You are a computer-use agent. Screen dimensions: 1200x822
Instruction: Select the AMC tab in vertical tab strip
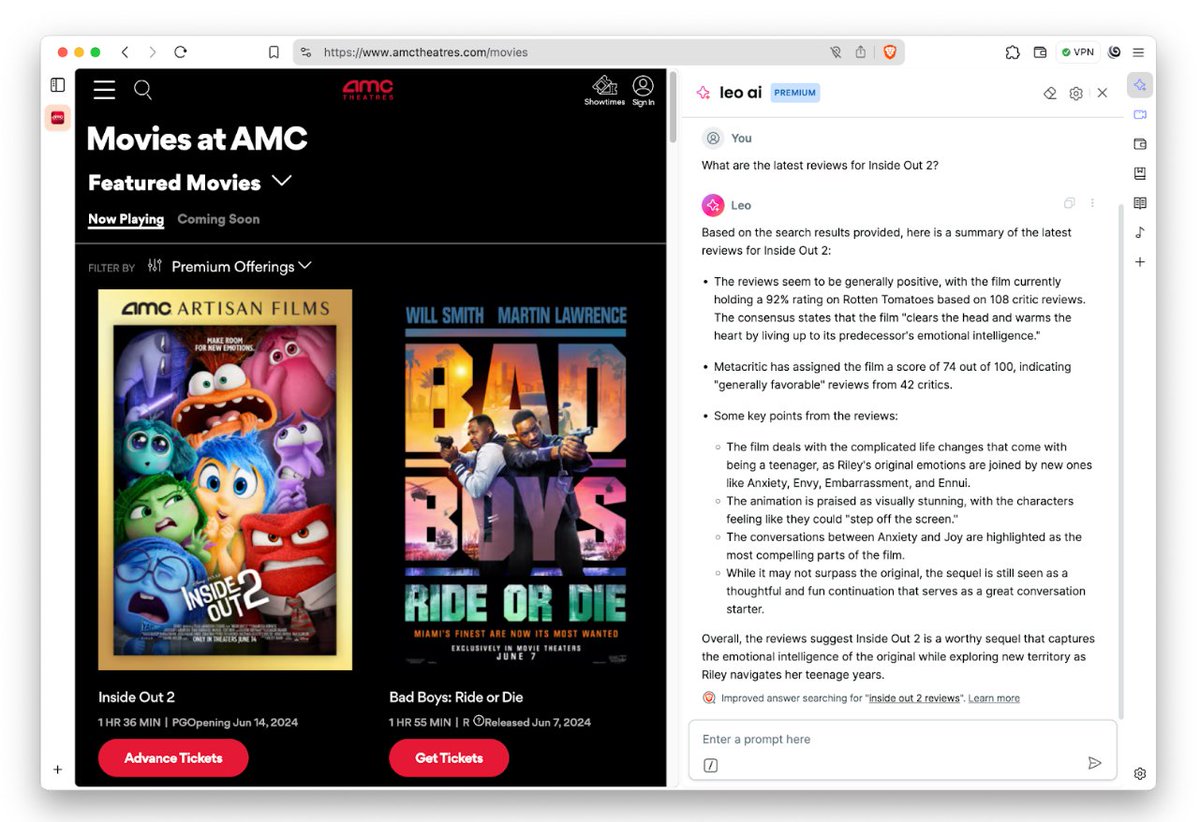click(58, 117)
